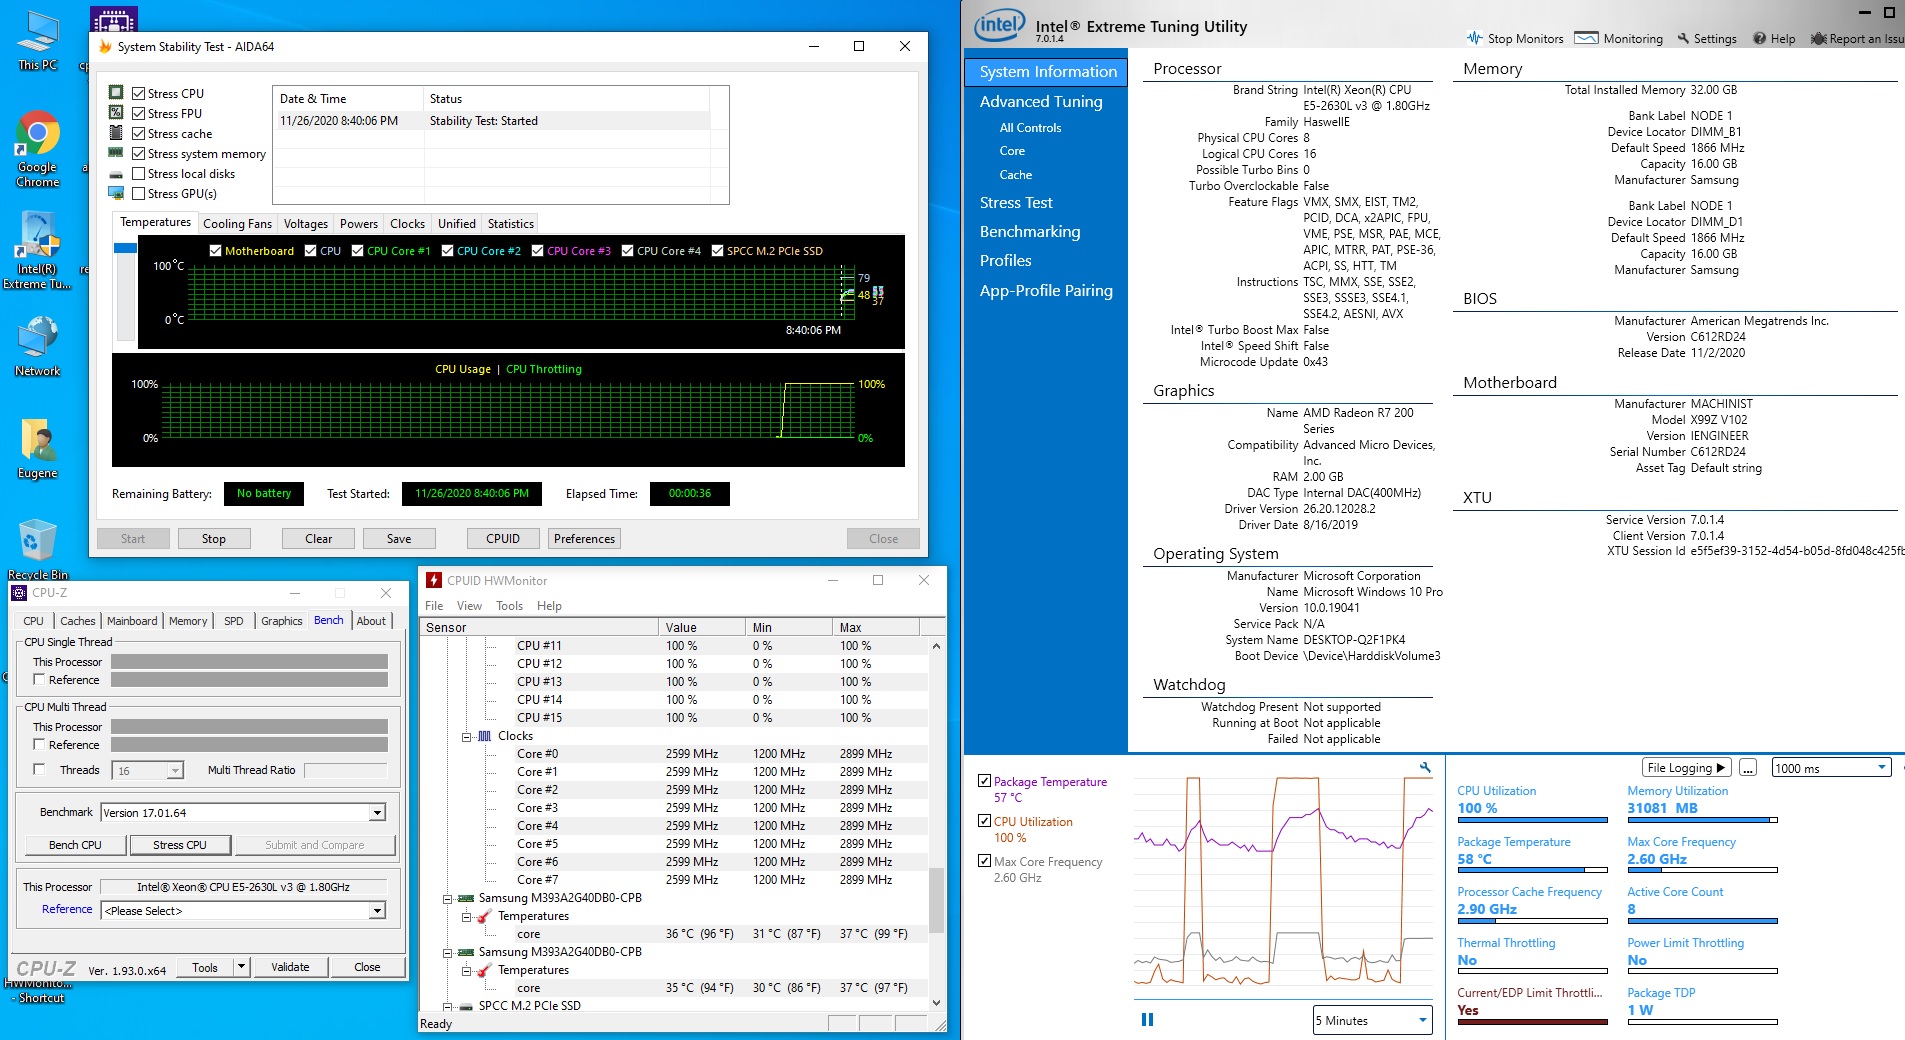This screenshot has height=1040, width=1905.
Task: Enable the Threads checkbox in CPU-Z
Action: [x=39, y=769]
